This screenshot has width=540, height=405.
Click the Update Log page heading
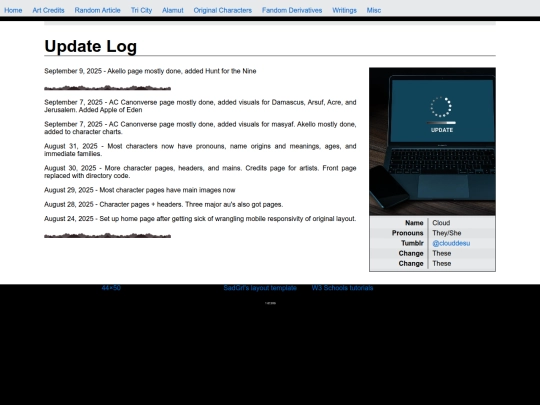coord(91,46)
